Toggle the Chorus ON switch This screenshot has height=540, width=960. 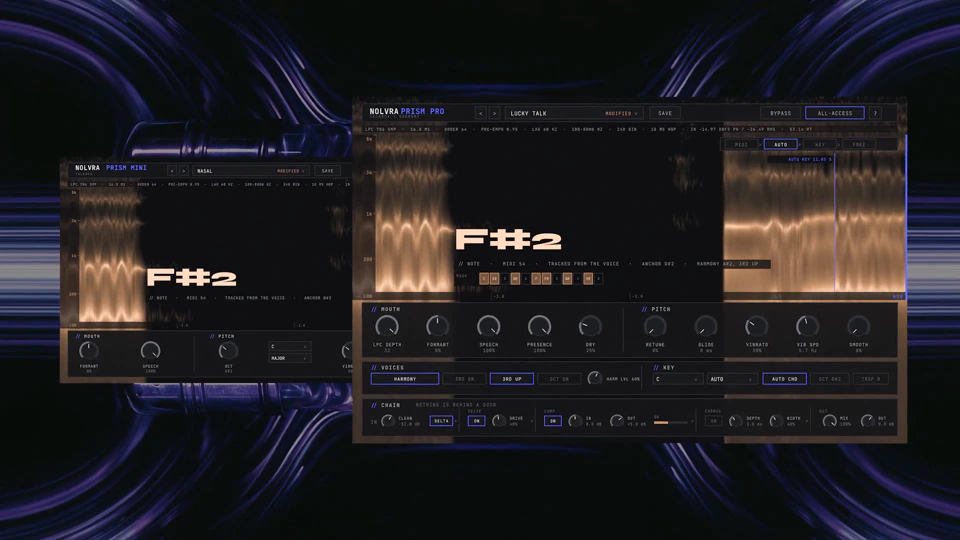pyautogui.click(x=713, y=421)
